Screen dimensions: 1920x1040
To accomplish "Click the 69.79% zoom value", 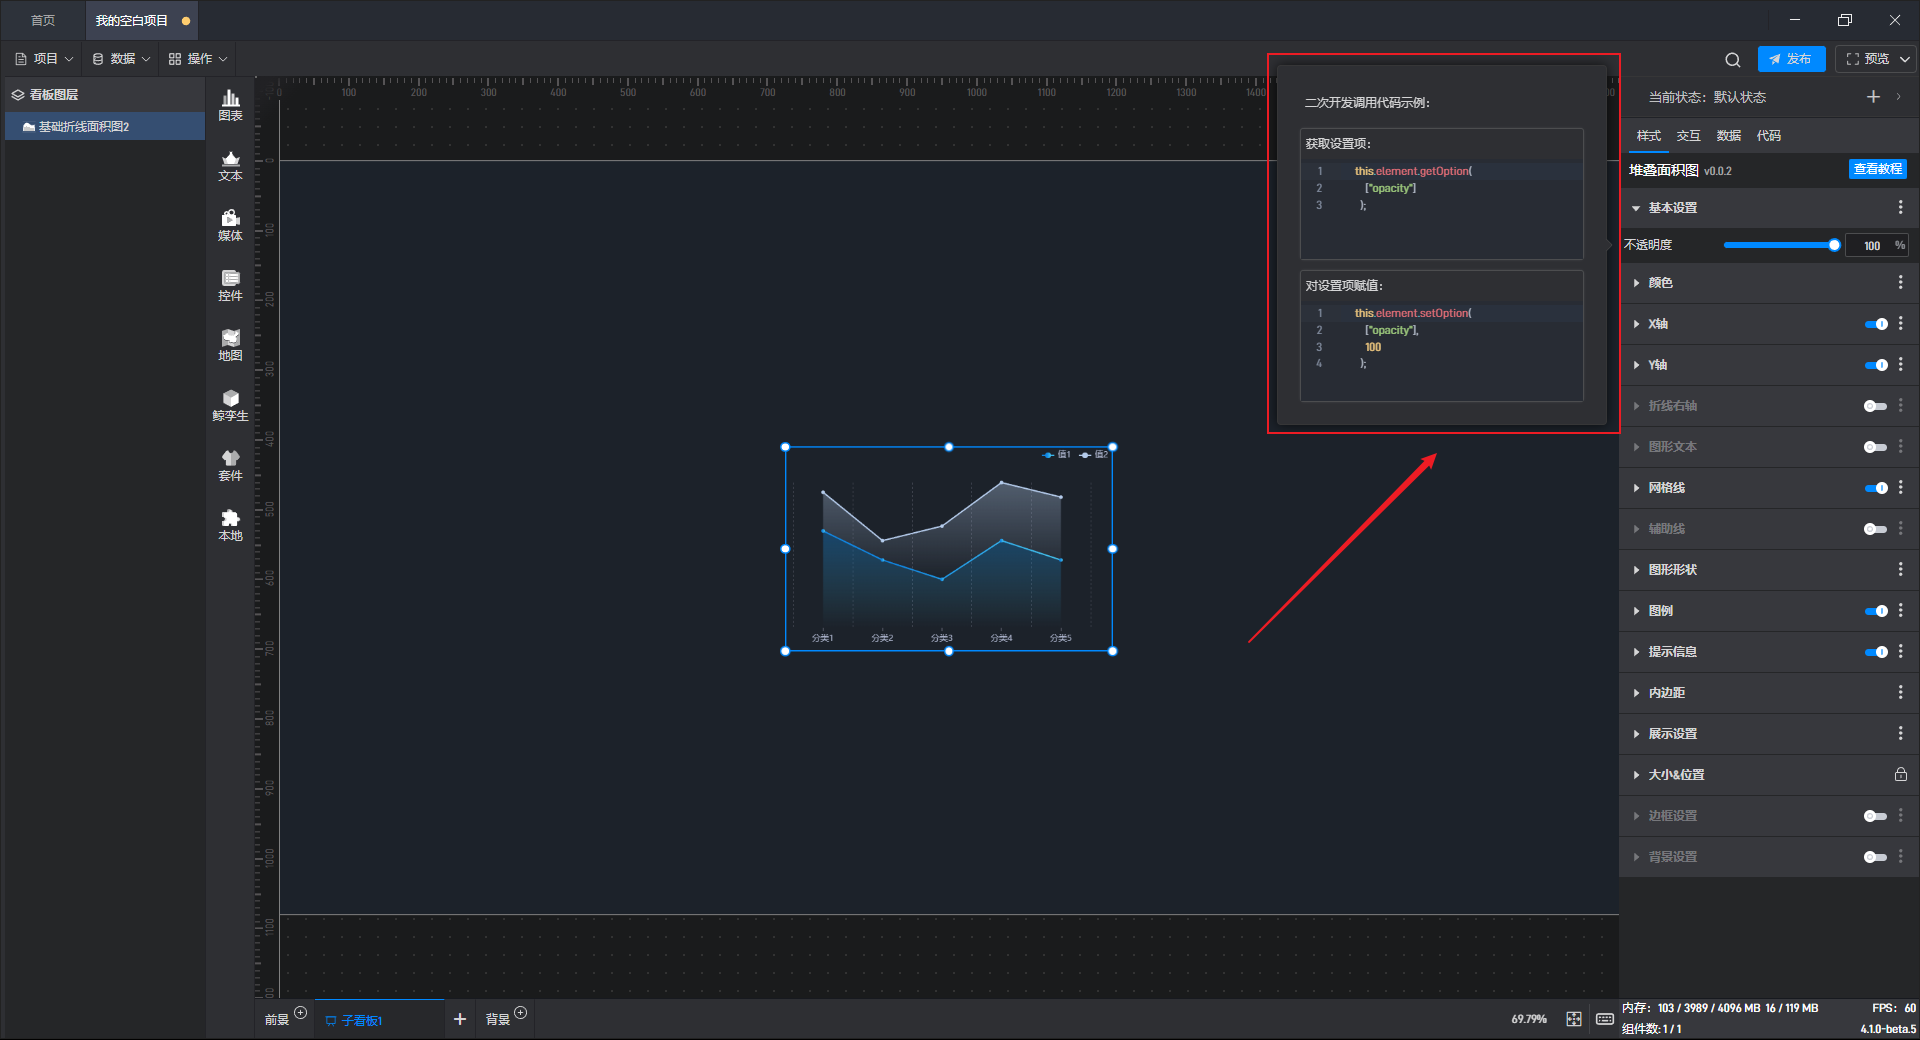I will (x=1529, y=1019).
